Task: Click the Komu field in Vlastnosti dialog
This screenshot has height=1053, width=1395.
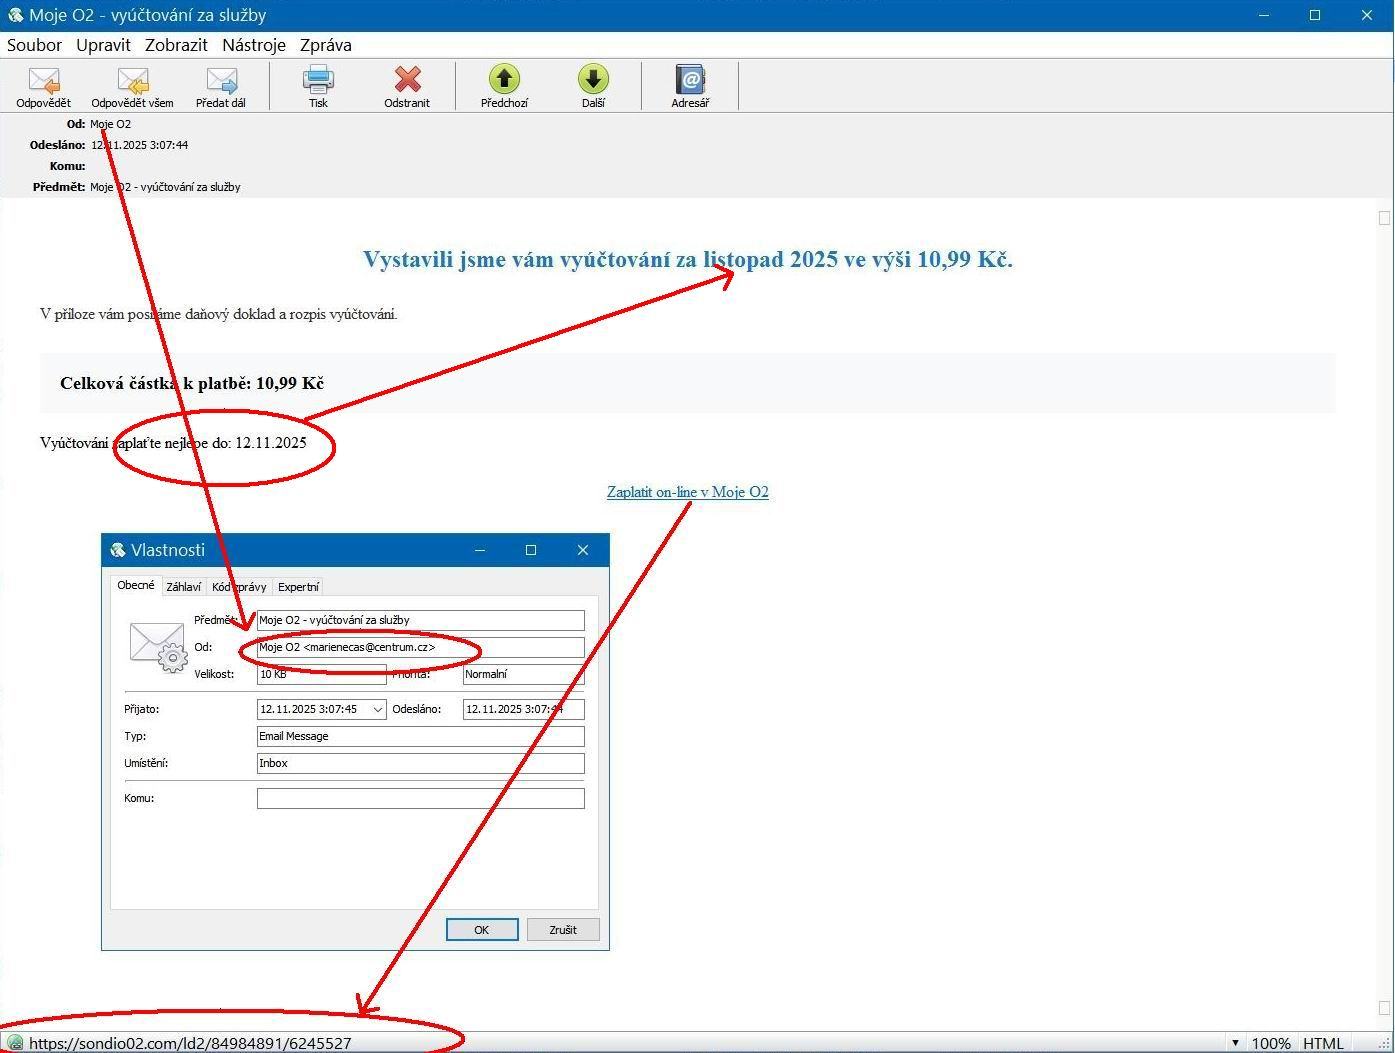Action: pyautogui.click(x=420, y=798)
